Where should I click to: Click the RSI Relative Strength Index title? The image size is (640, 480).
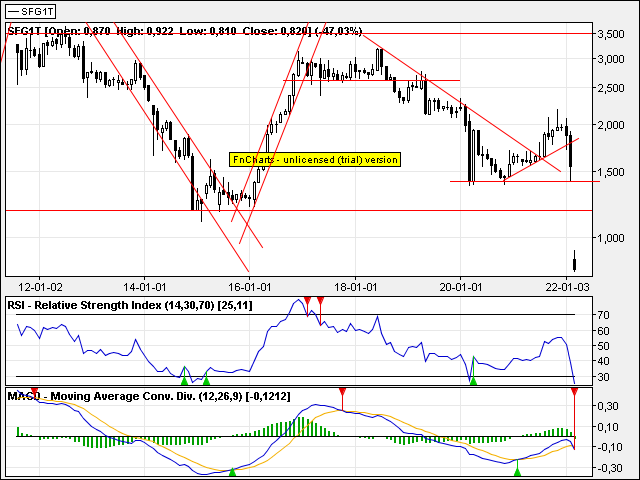point(130,305)
